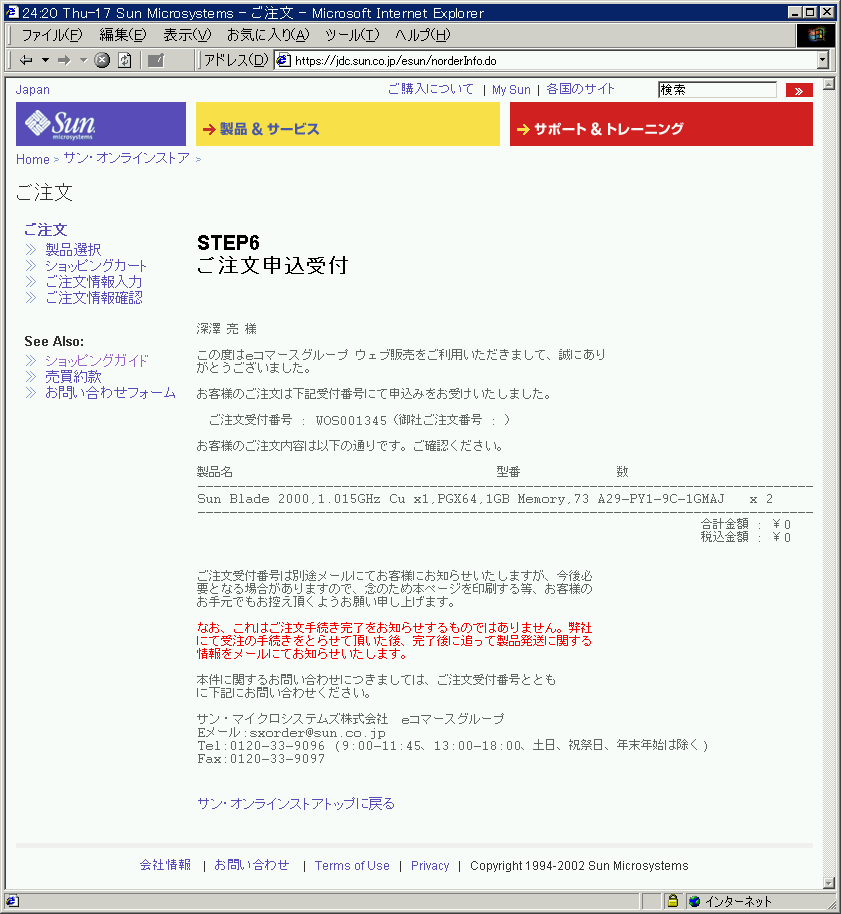Open the 表示(V) menu

pos(187,35)
